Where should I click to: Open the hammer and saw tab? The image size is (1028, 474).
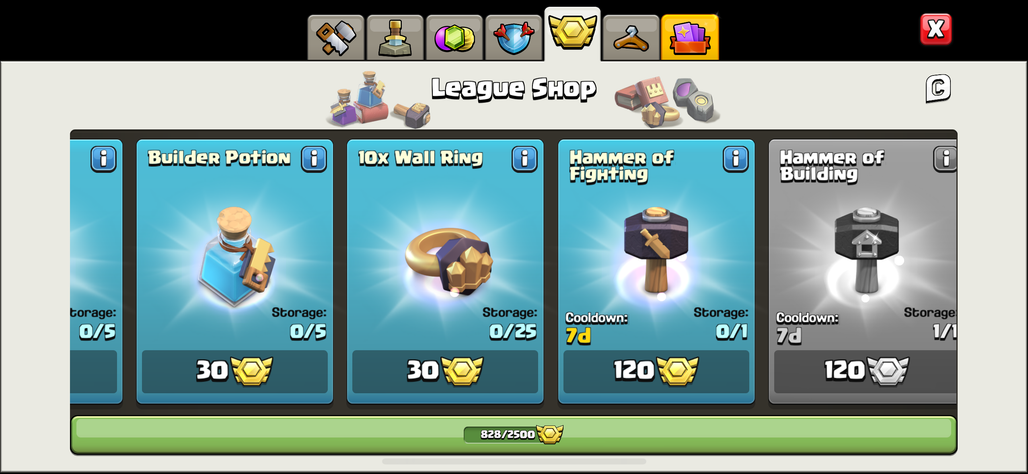pyautogui.click(x=336, y=38)
